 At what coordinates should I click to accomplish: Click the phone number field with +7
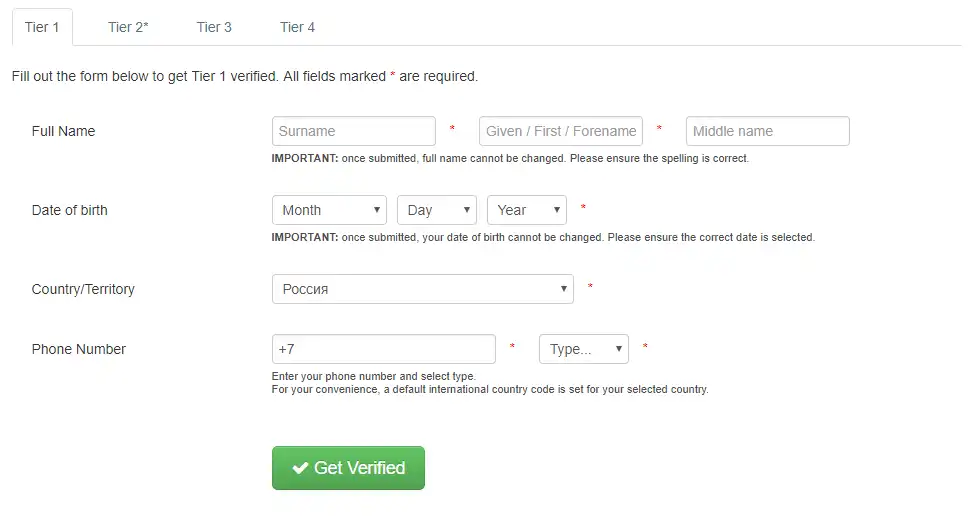[383, 349]
